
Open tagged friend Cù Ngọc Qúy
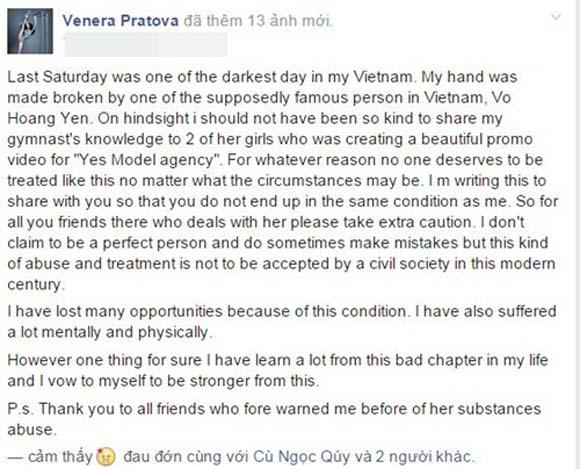point(301,456)
